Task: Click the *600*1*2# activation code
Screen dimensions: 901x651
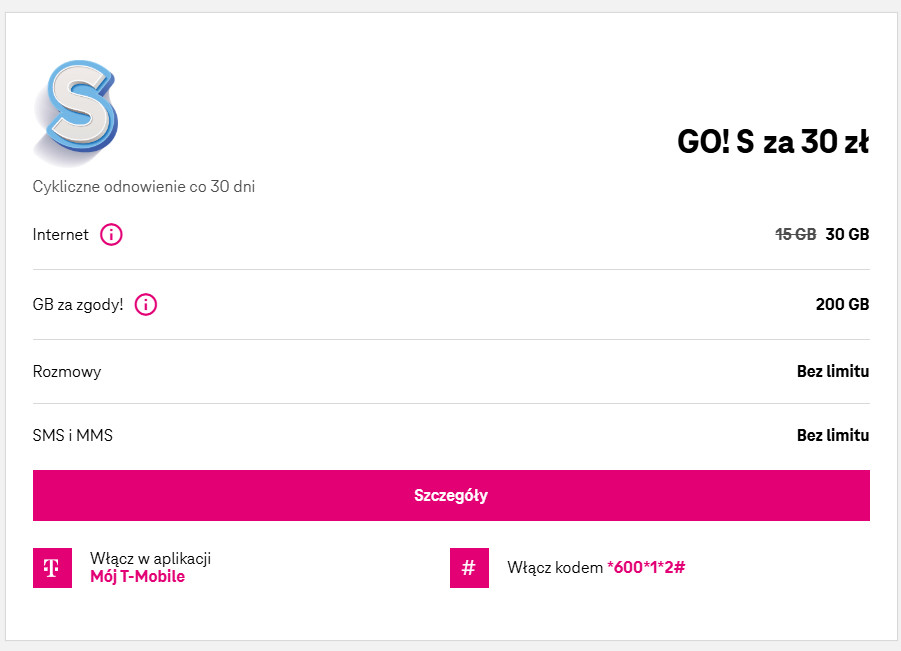Action: point(646,568)
